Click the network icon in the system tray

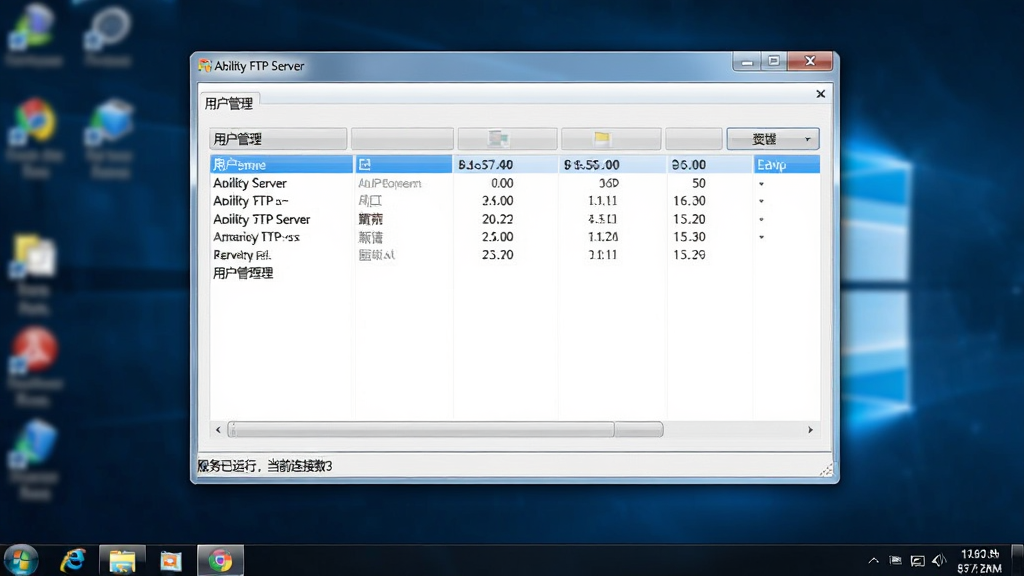[x=918, y=560]
